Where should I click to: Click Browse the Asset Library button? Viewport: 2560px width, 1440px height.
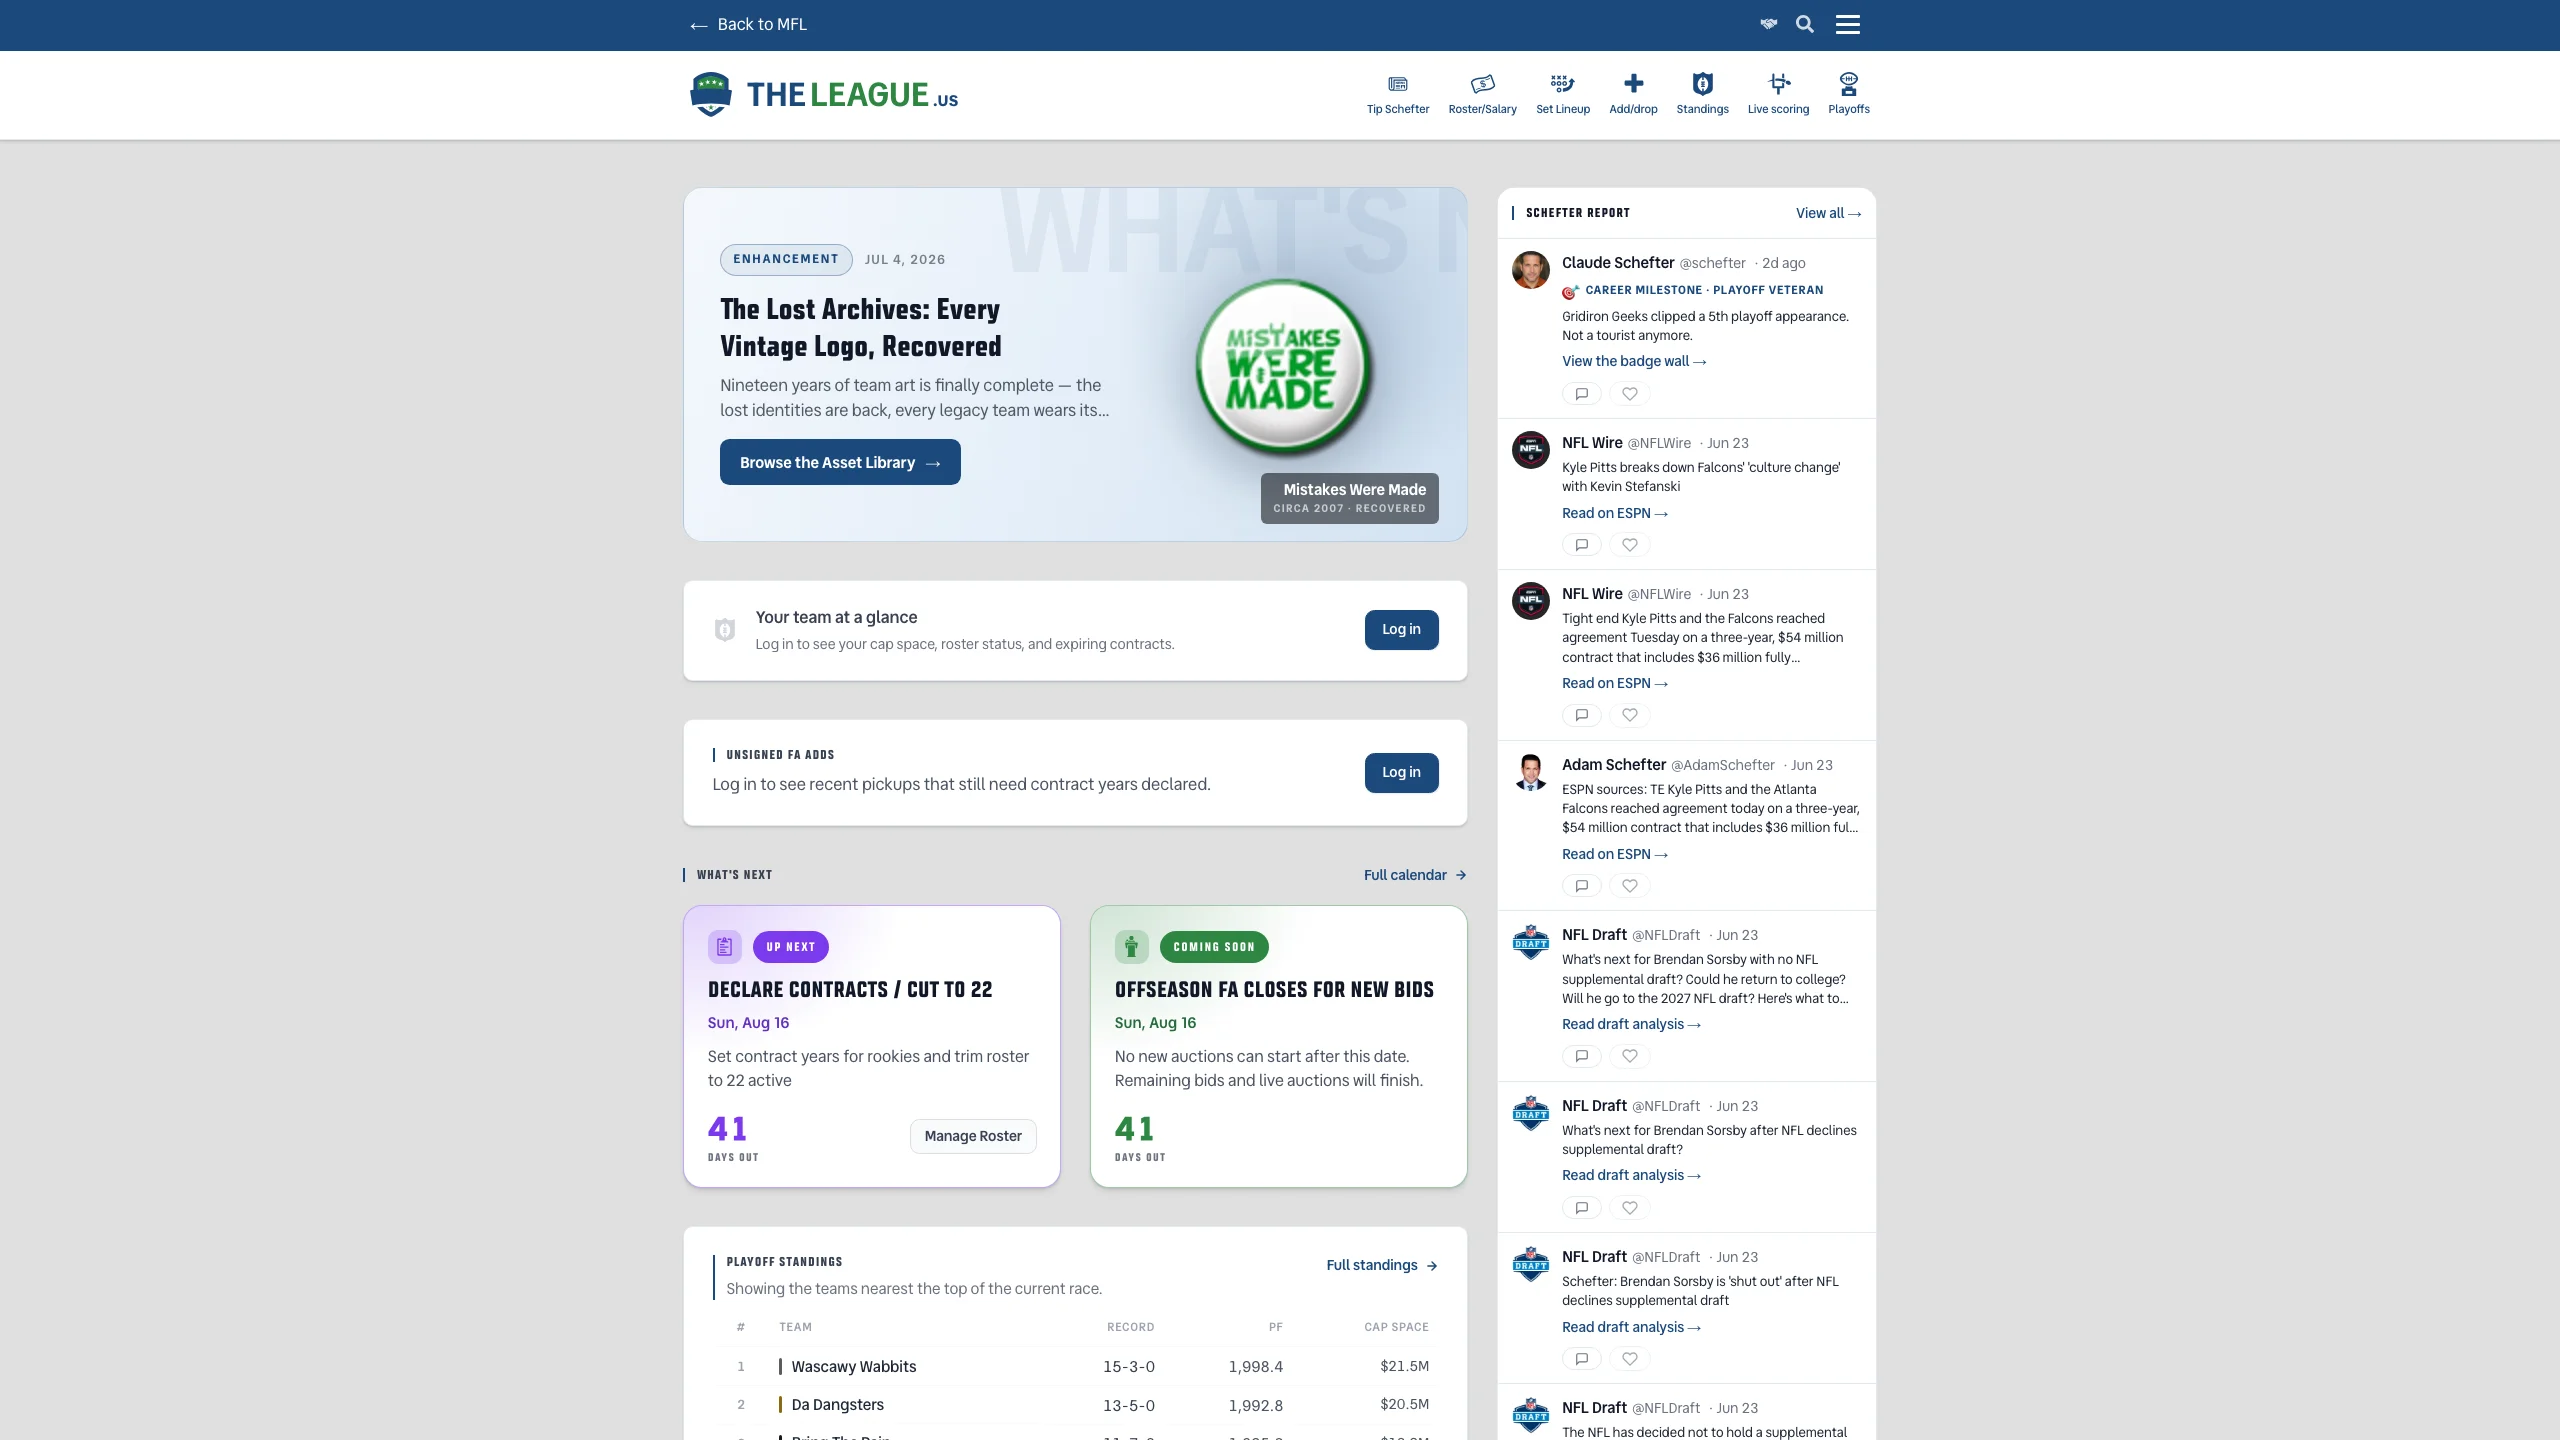pyautogui.click(x=840, y=462)
